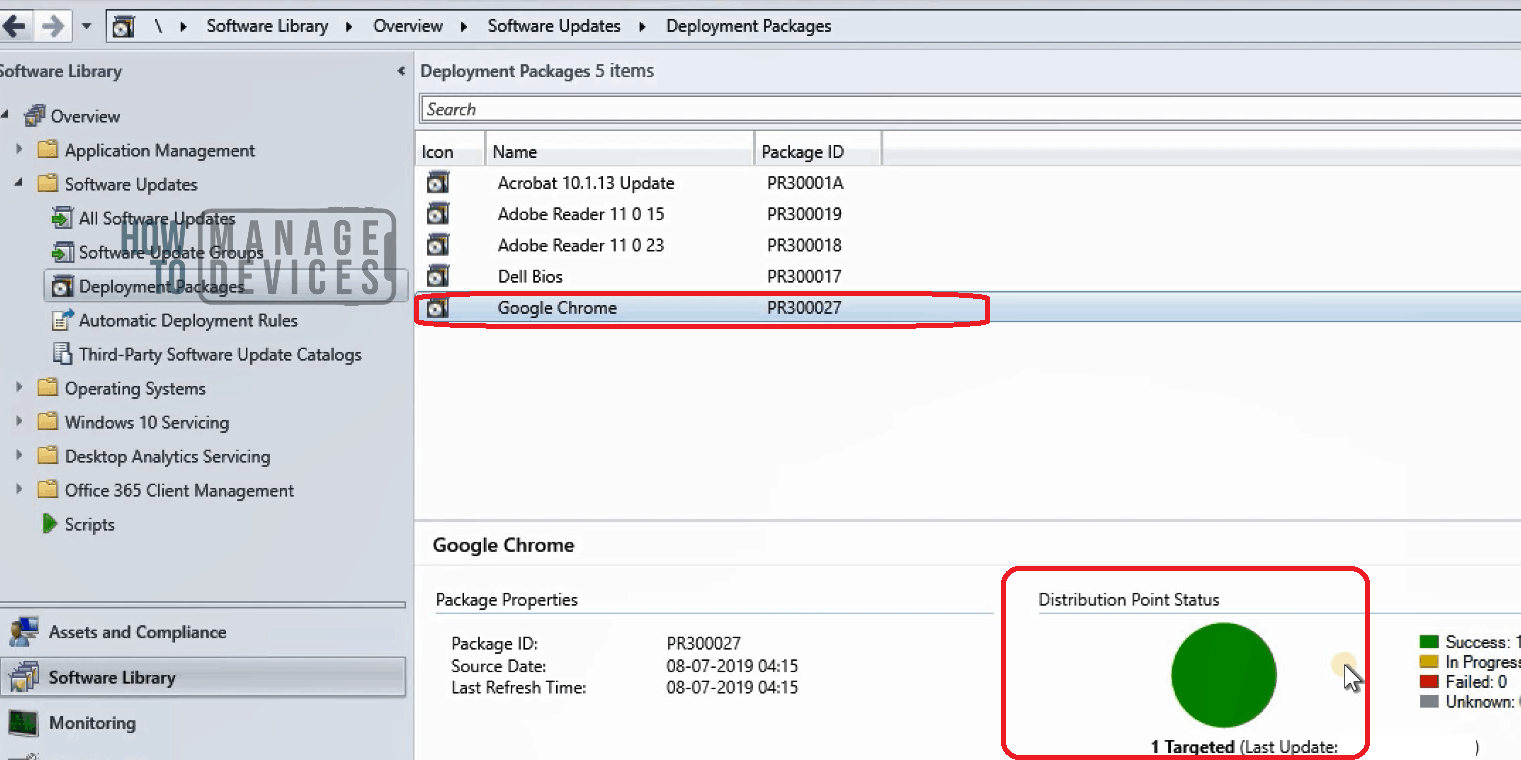Click the yellow In Progress legend swatch
The image size is (1521, 760).
(x=1429, y=662)
